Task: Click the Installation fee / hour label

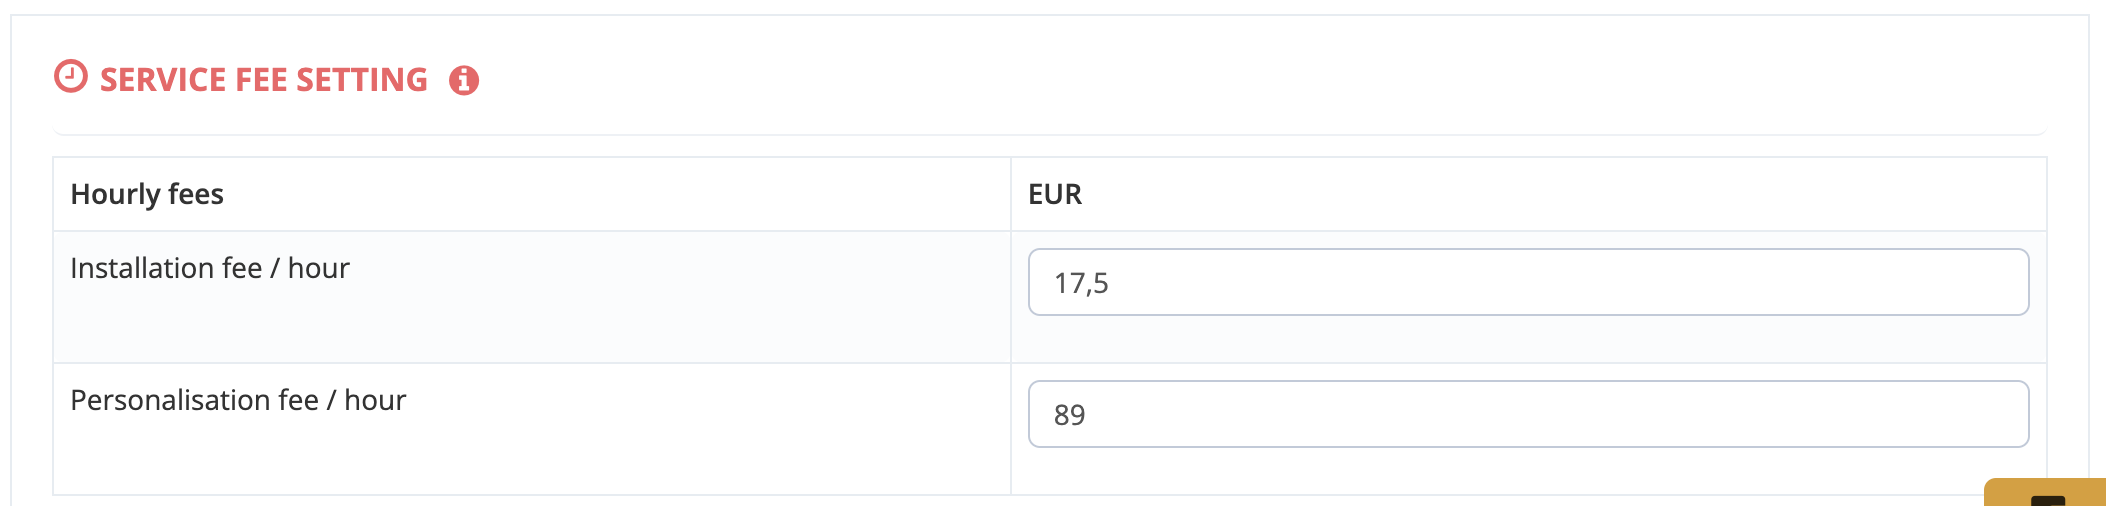Action: tap(210, 268)
